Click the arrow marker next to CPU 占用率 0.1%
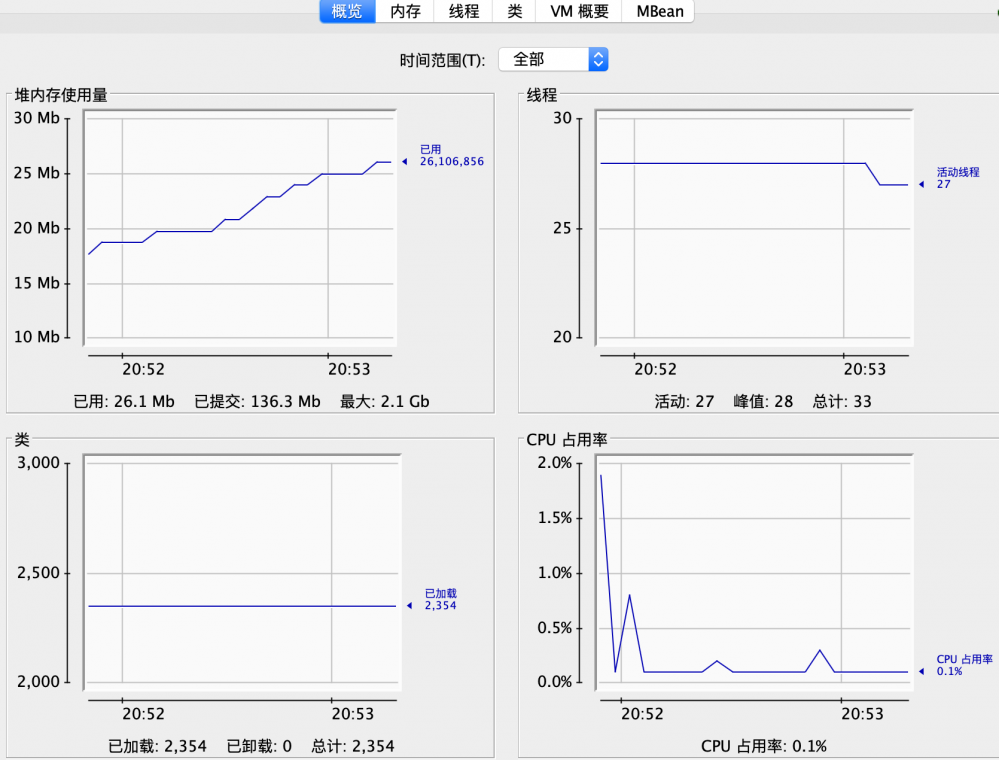 pos(924,673)
